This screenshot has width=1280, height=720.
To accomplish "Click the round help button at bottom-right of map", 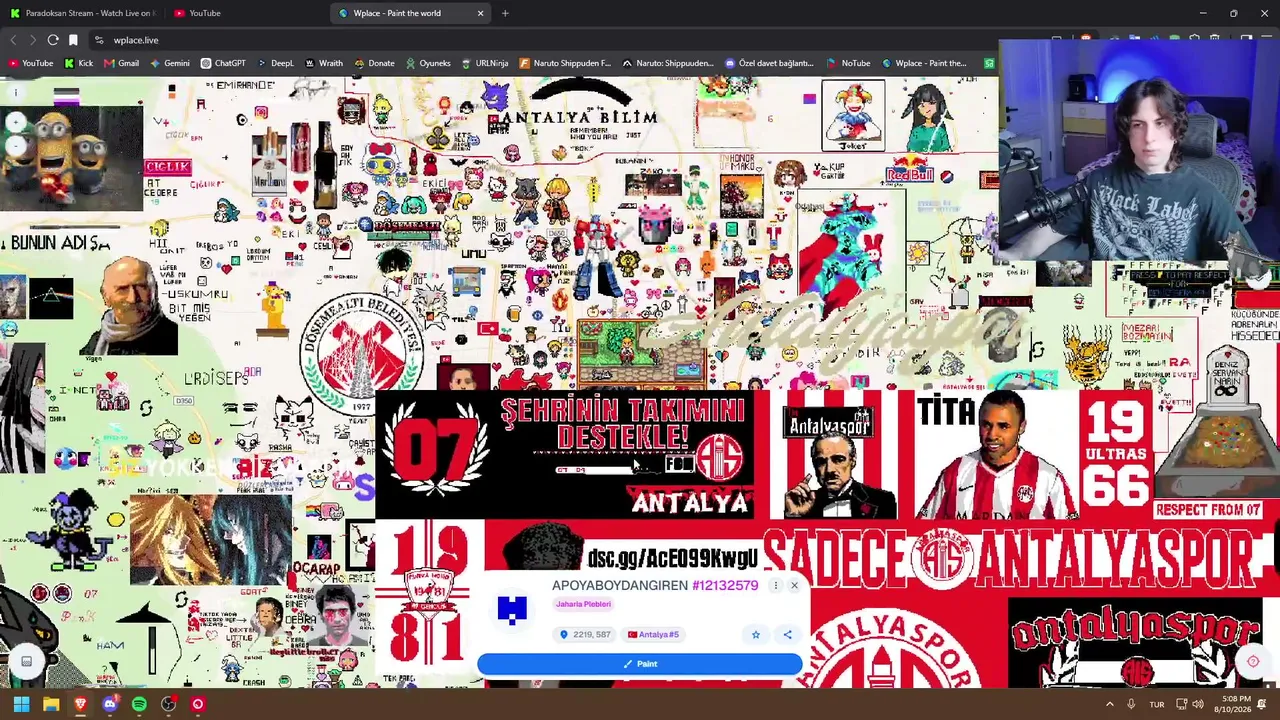I will 1253,661.
